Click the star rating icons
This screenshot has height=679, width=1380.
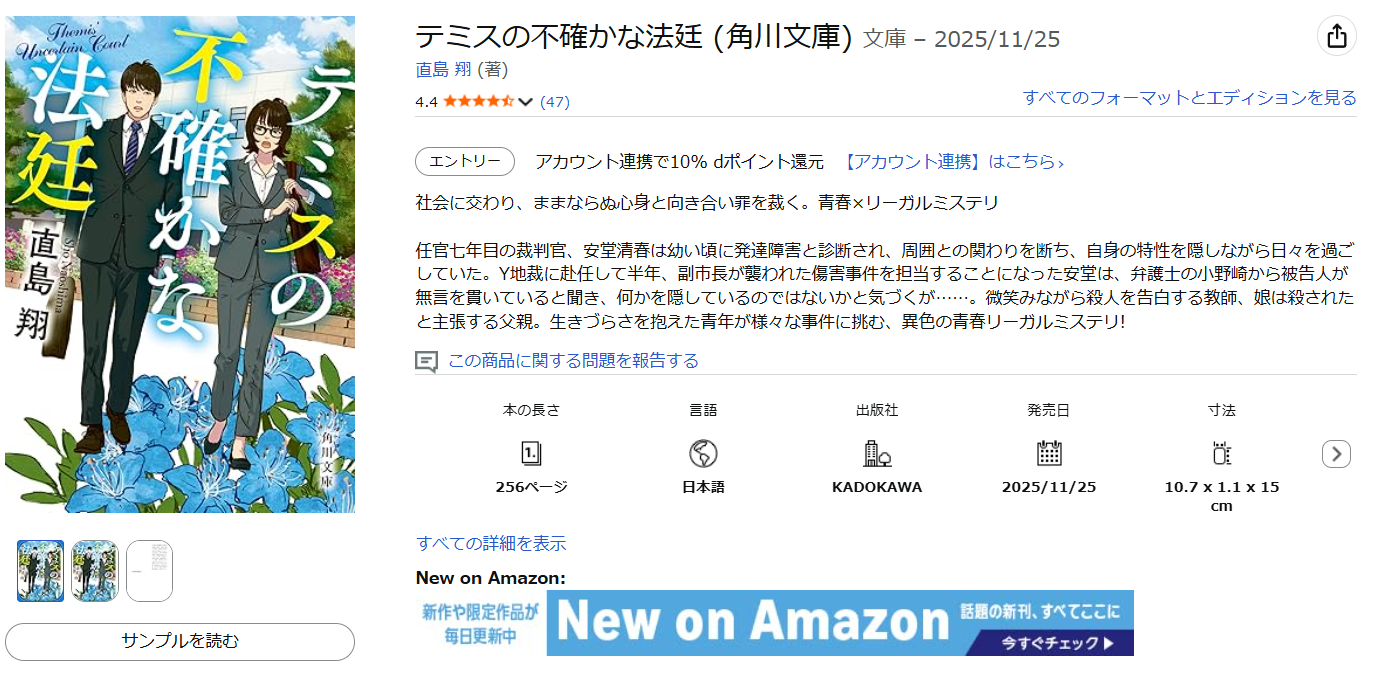pyautogui.click(x=479, y=101)
